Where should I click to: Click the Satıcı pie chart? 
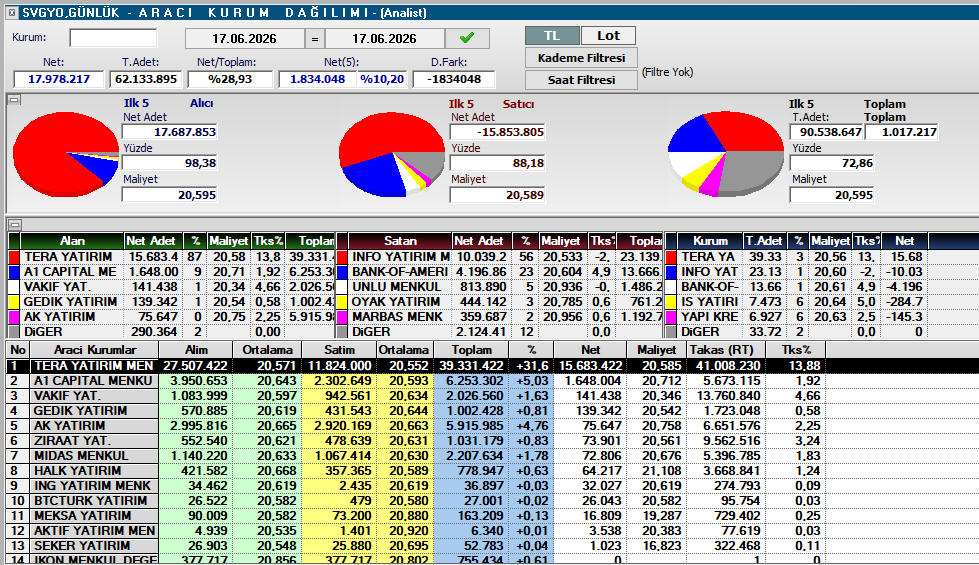point(391,154)
